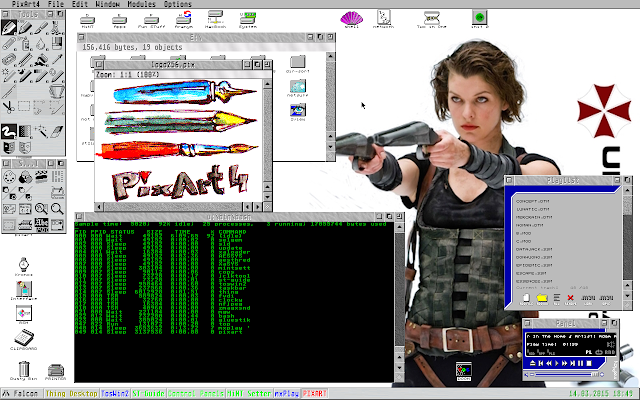The image size is (640, 400).
Task: Click Stop in mxPlay Panel
Action: pos(589,363)
